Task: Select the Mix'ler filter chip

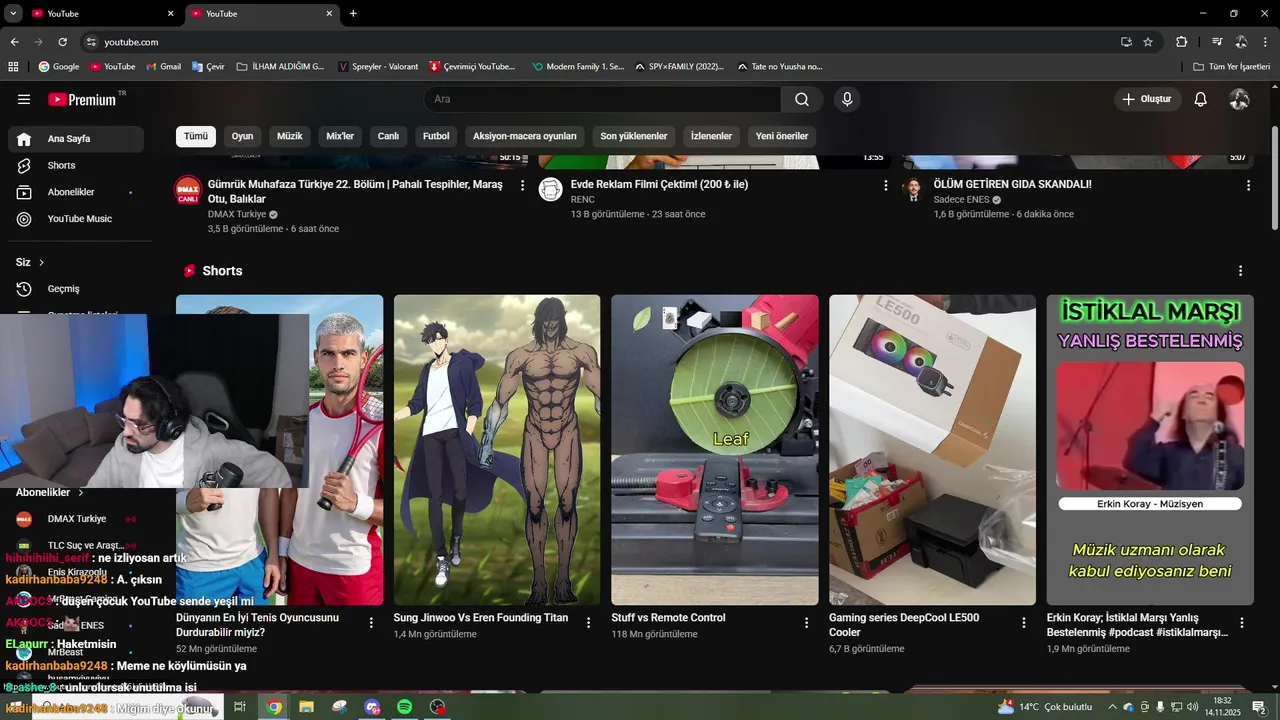Action: click(x=340, y=136)
